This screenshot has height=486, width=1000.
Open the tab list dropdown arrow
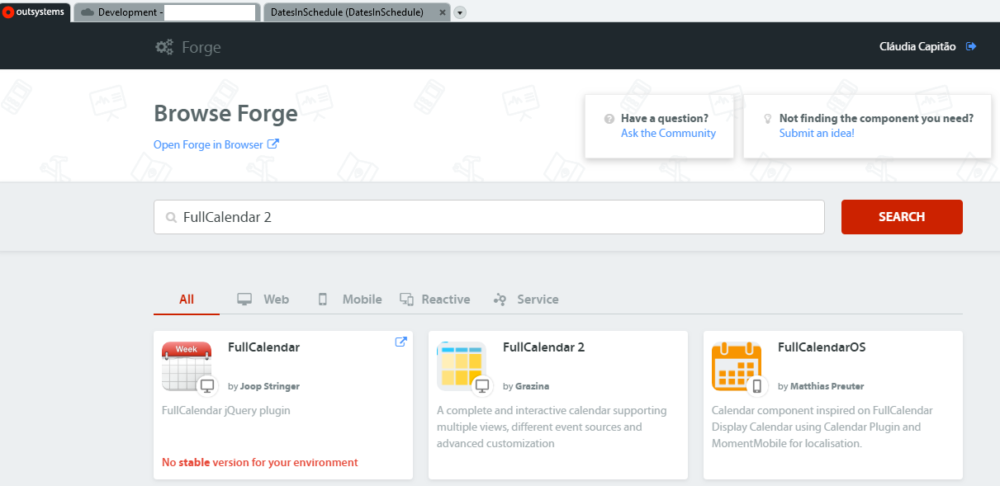(460, 13)
